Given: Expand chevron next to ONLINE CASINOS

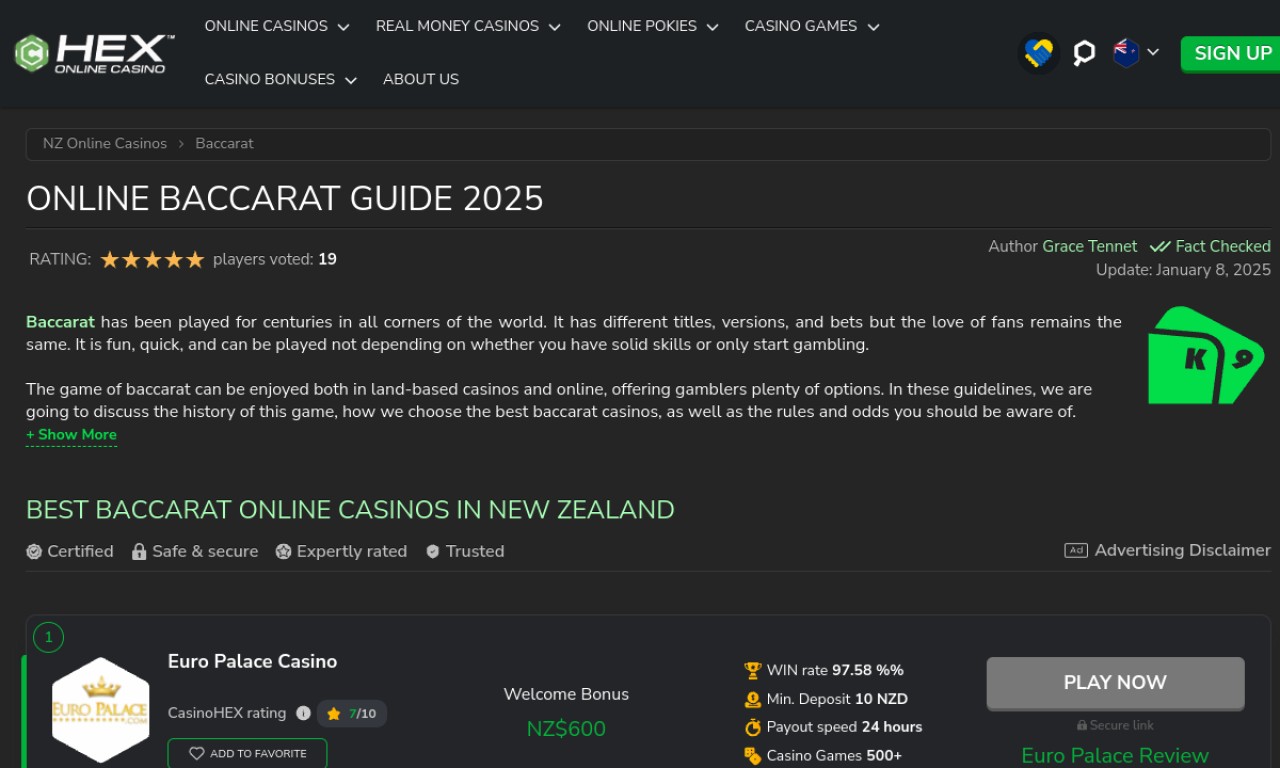Looking at the screenshot, I should (344, 27).
